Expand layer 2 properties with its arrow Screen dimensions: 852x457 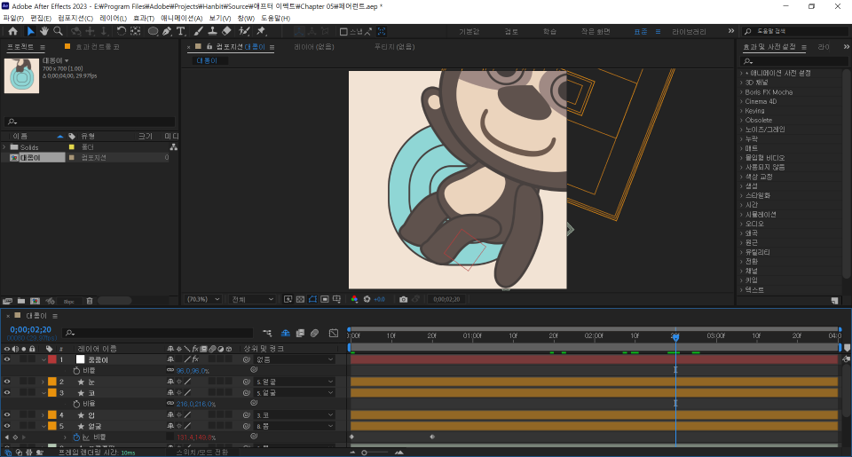(x=43, y=382)
